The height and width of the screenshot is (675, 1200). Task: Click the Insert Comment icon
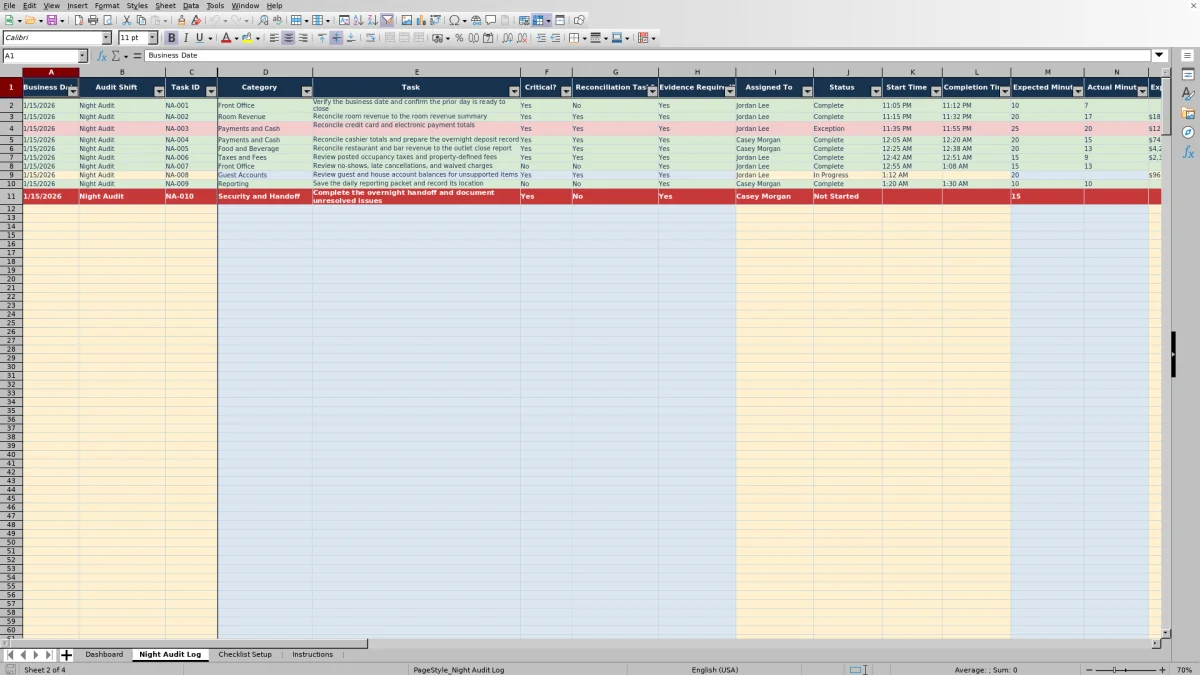pyautogui.click(x=491, y=20)
